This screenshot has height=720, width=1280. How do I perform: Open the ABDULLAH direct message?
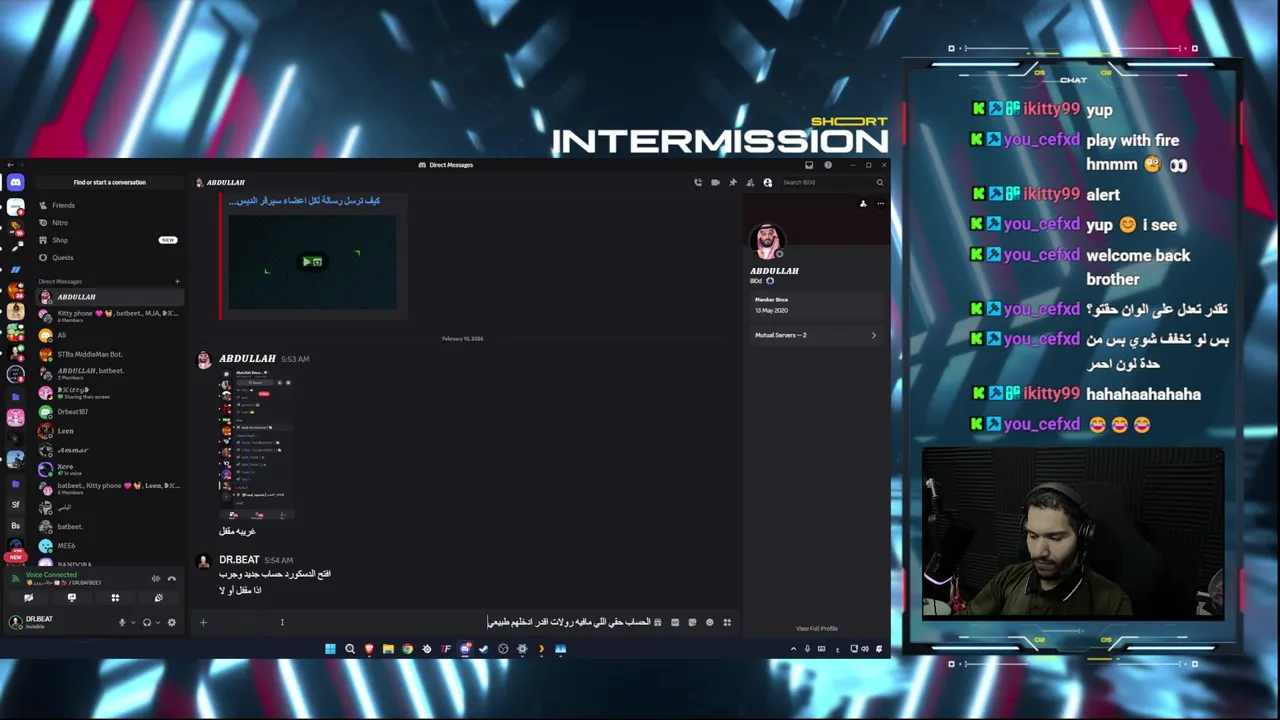tap(109, 297)
